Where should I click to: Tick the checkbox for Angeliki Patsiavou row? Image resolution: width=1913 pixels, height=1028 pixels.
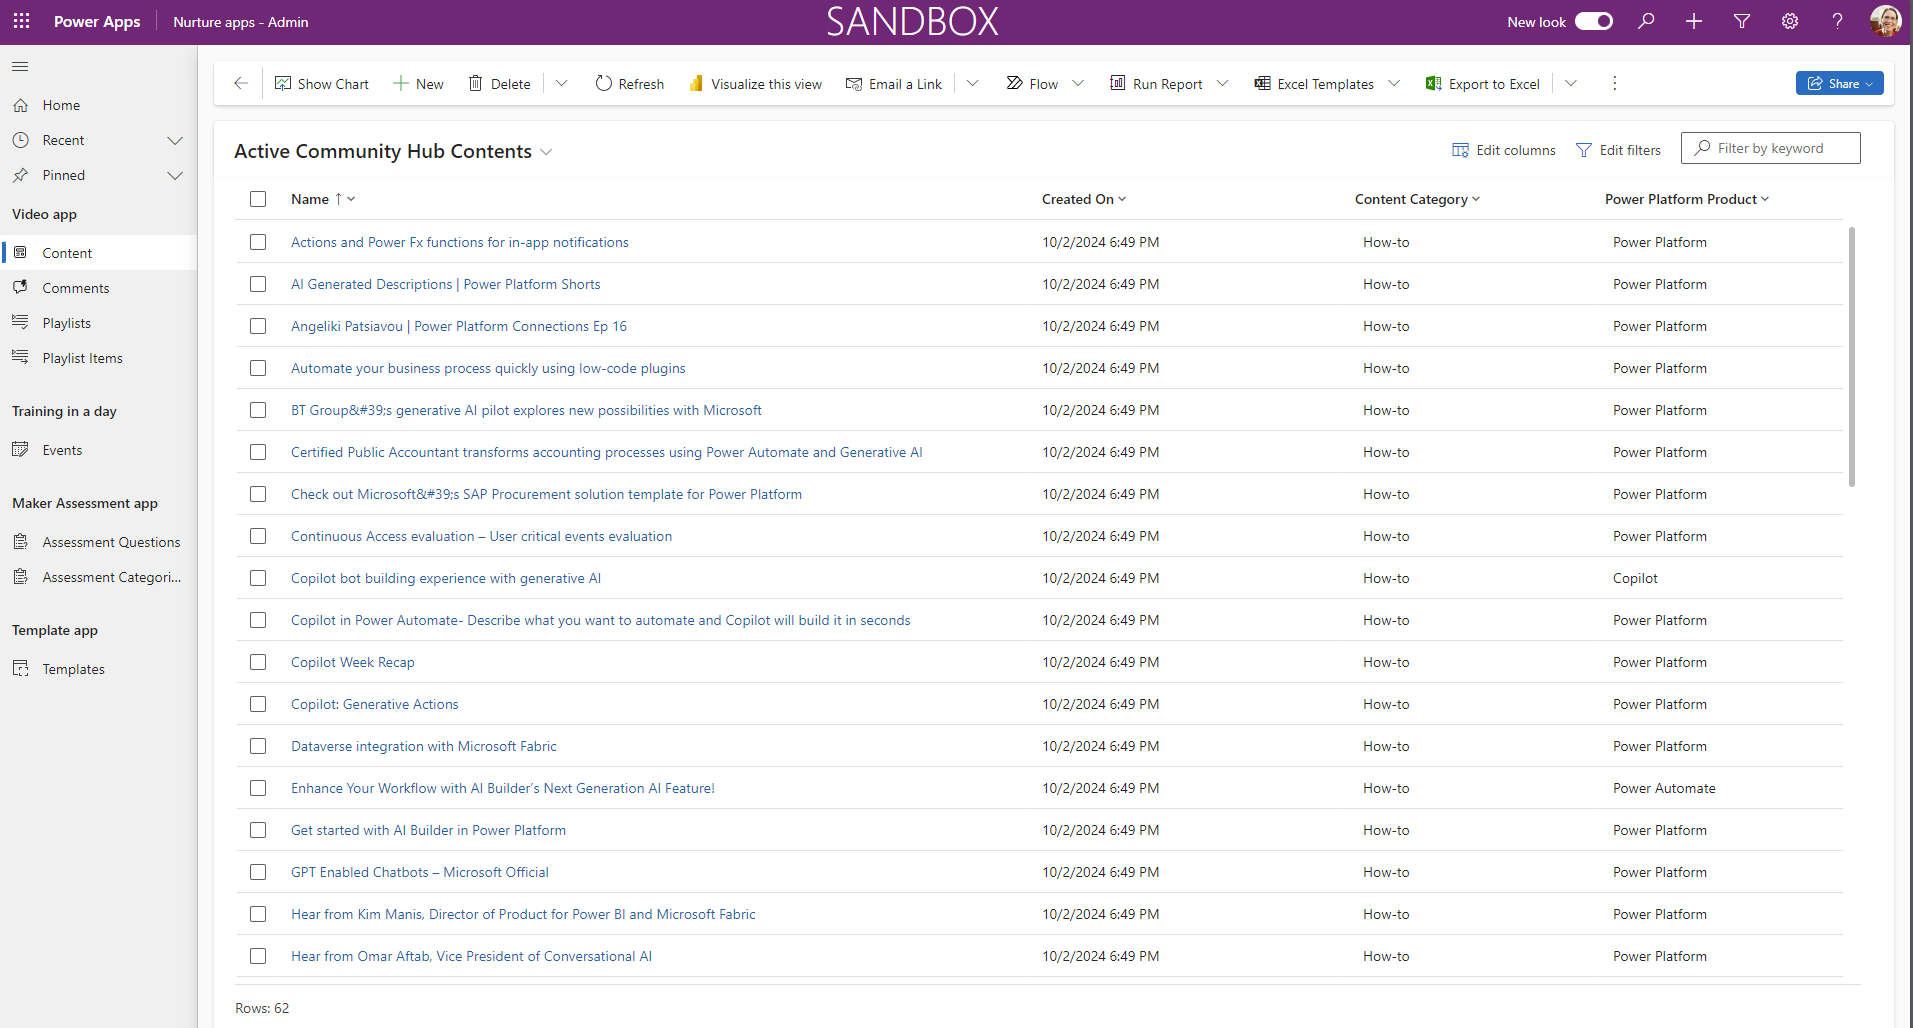coord(258,326)
